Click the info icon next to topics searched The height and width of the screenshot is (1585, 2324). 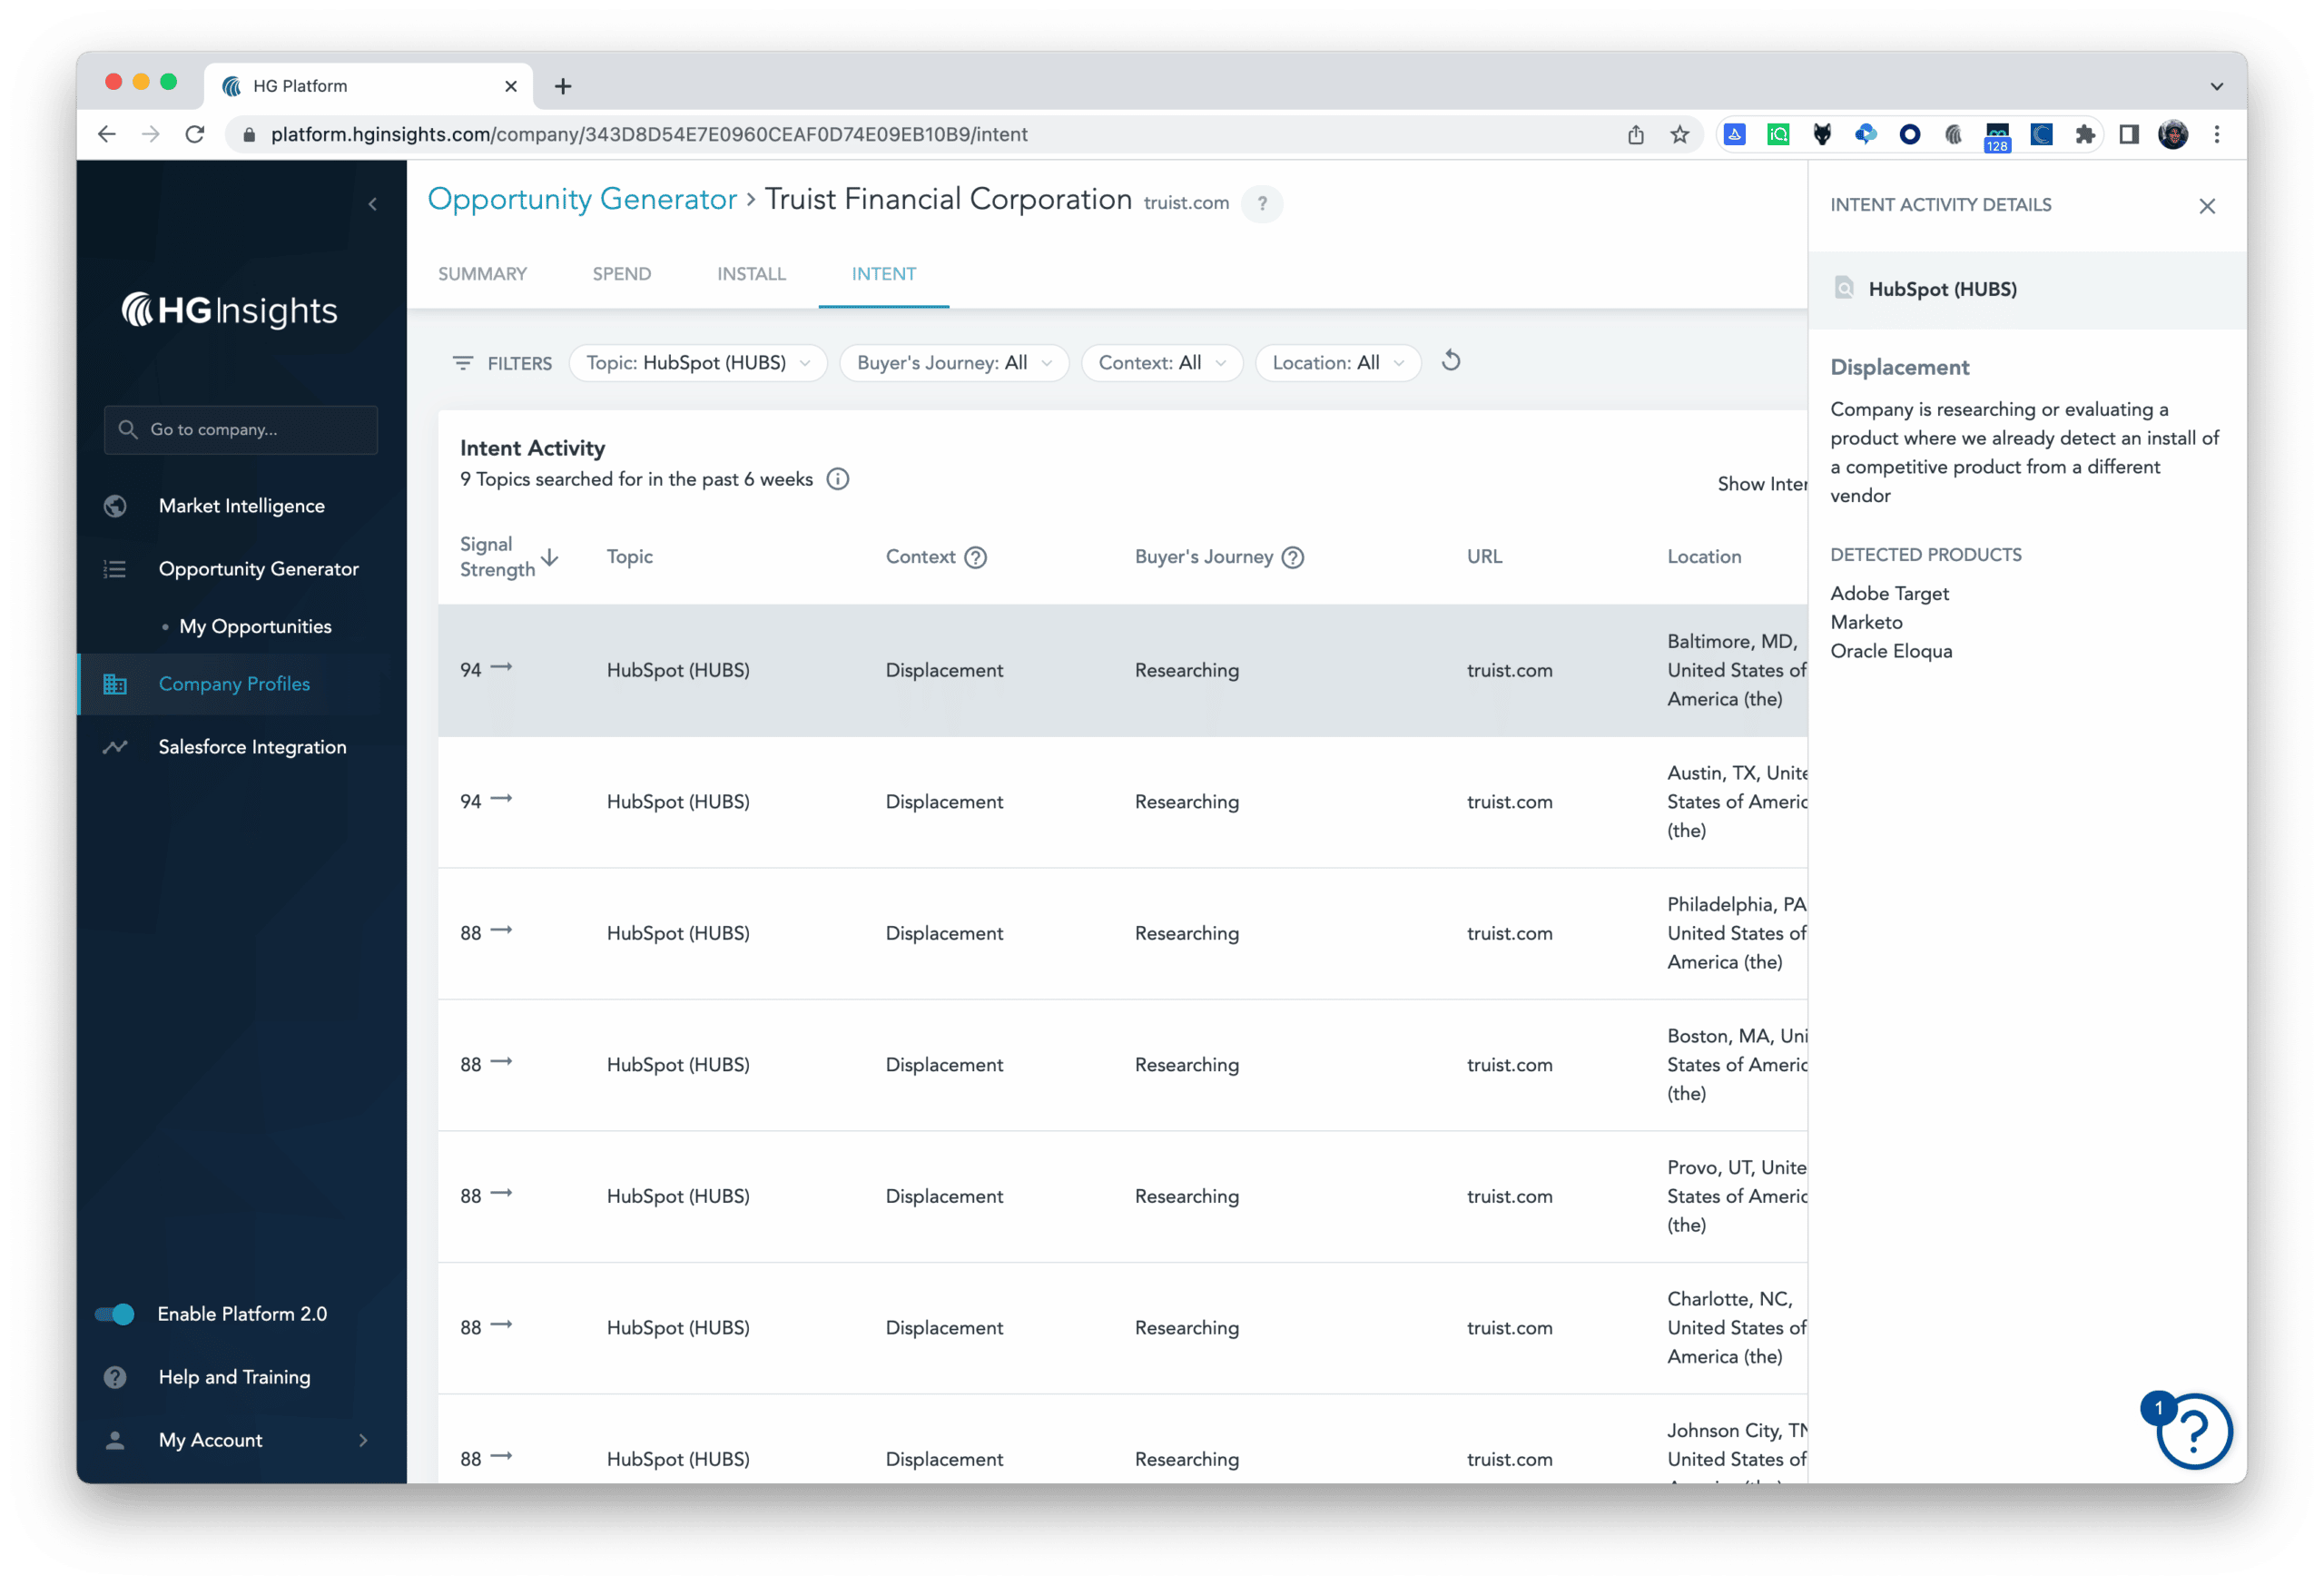pyautogui.click(x=838, y=479)
